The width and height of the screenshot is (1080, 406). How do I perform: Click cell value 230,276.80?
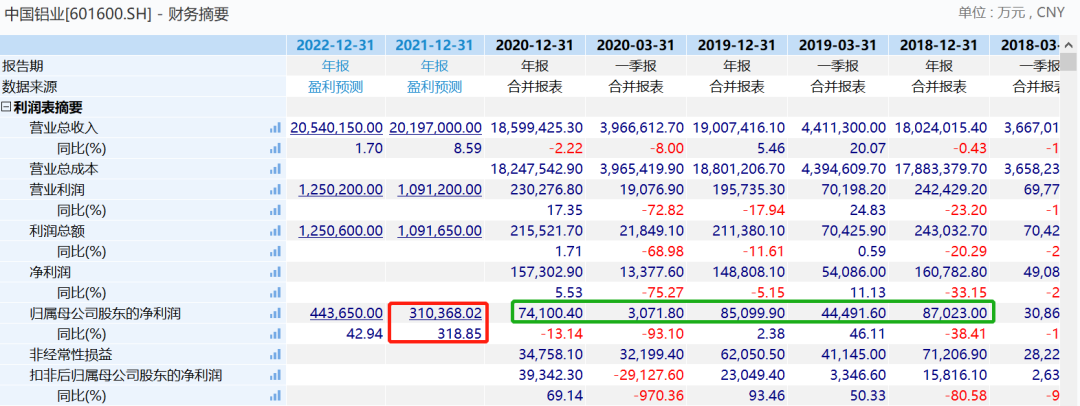click(x=548, y=190)
